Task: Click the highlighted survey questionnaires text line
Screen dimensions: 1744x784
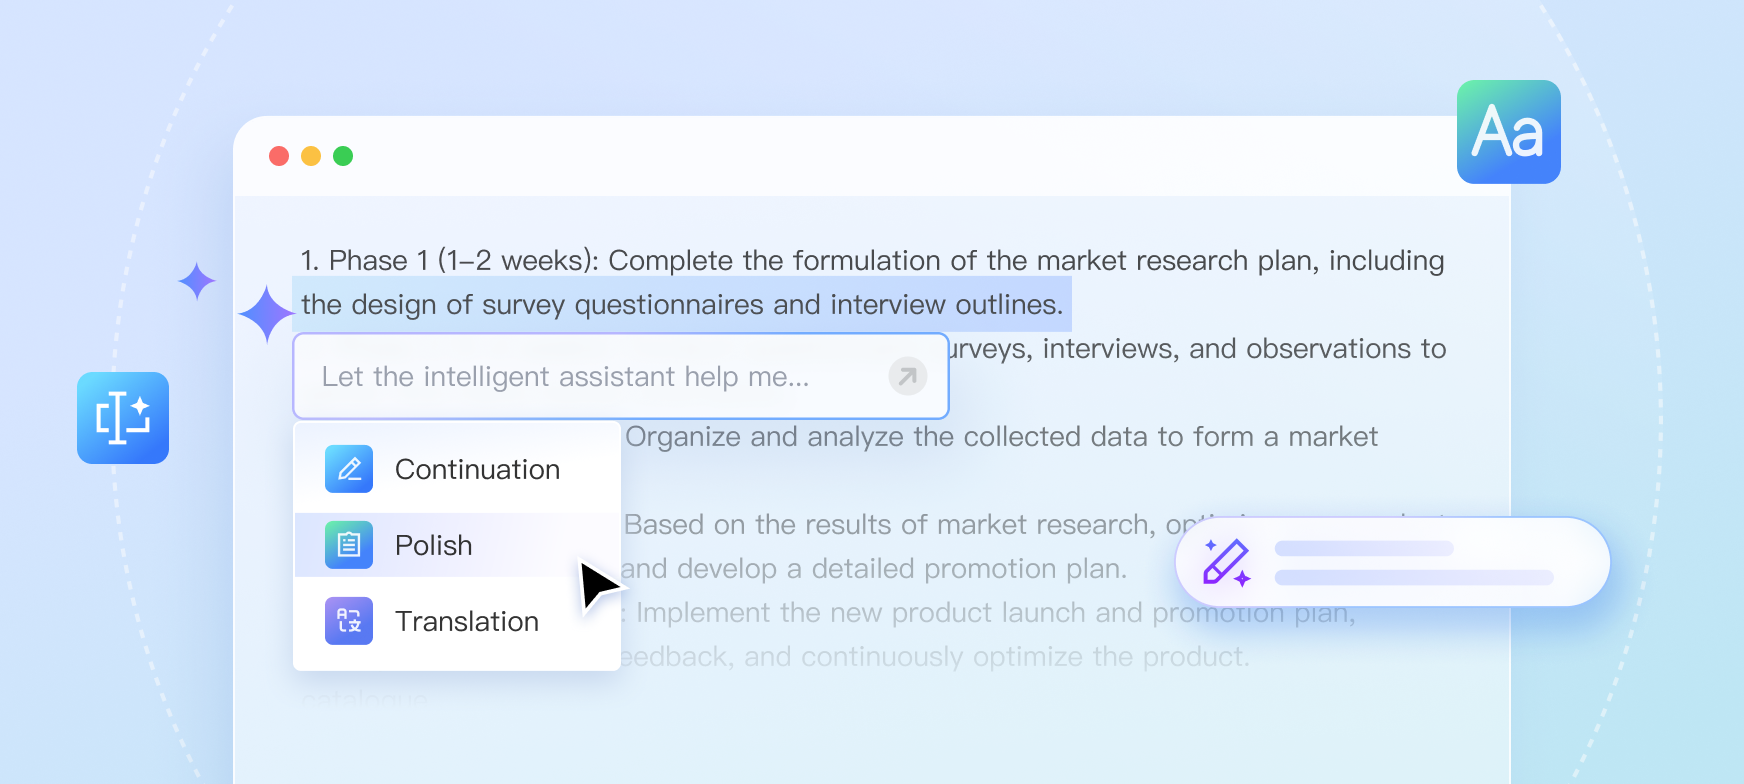Action: (682, 305)
